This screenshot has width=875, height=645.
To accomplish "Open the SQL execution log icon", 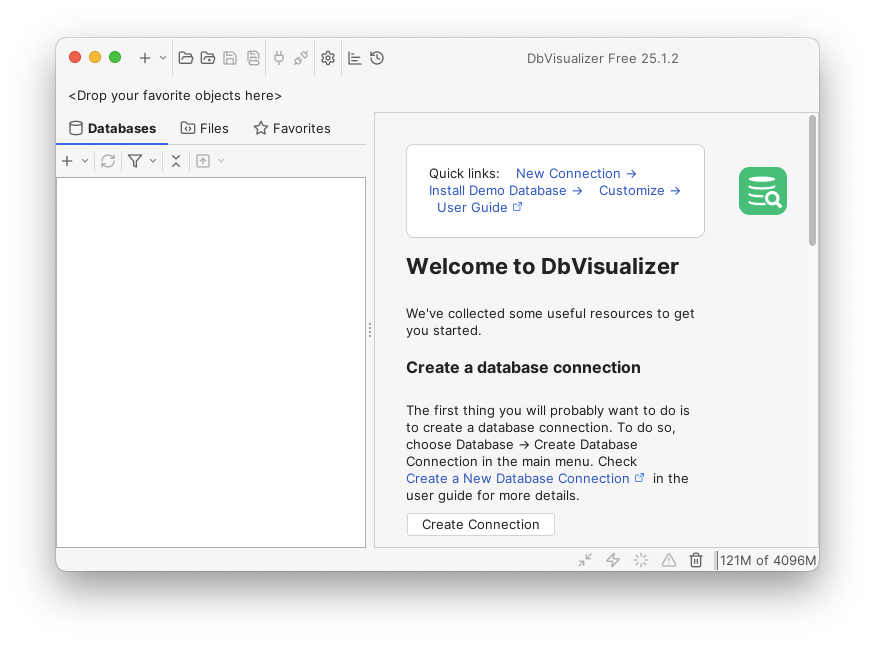I will pyautogui.click(x=354, y=57).
